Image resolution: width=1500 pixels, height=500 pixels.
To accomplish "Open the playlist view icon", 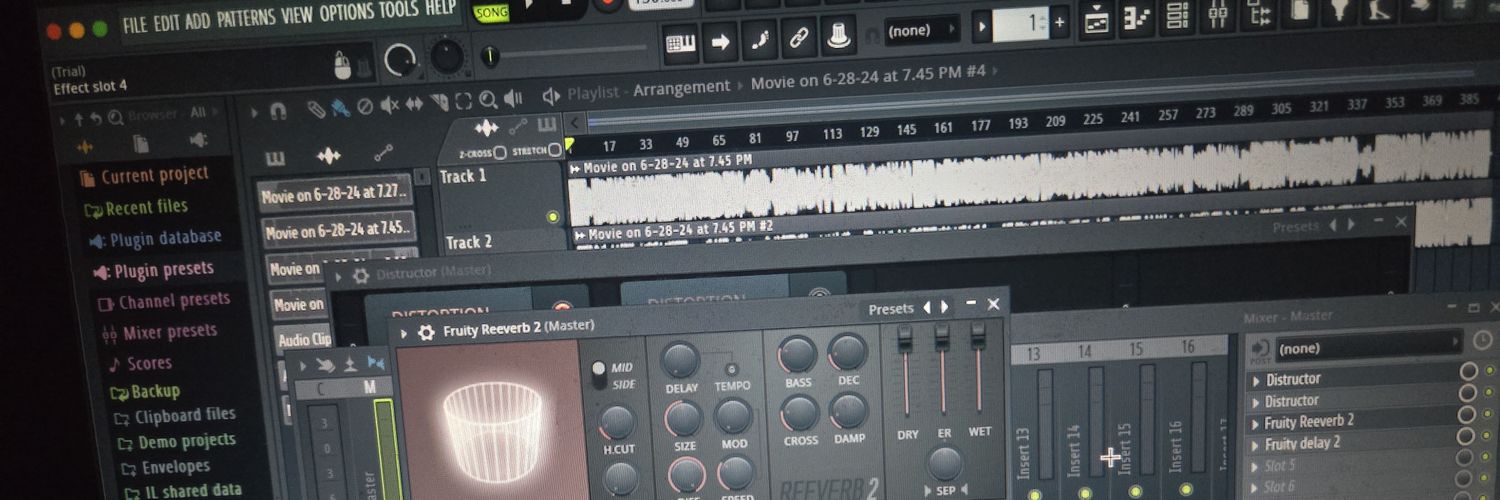I will (x=1097, y=19).
